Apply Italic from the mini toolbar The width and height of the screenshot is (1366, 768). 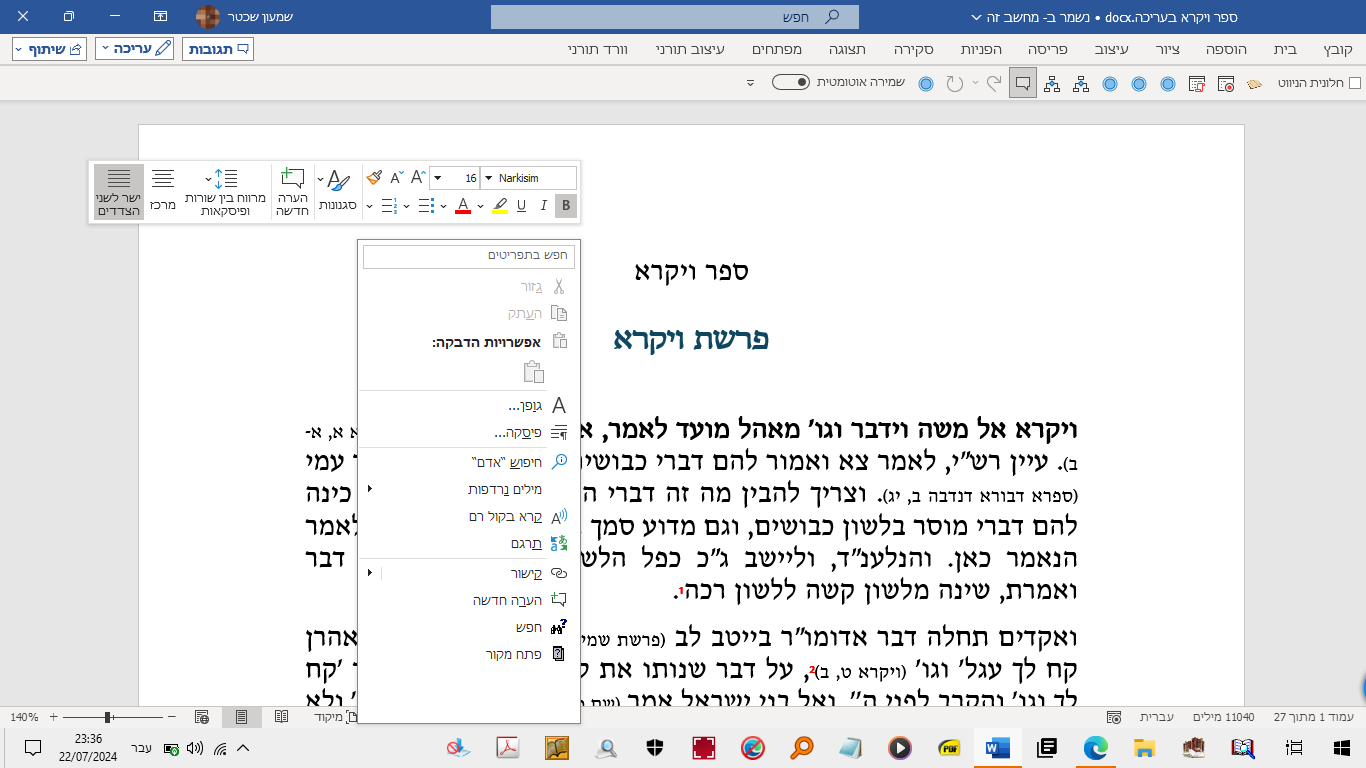coord(544,206)
